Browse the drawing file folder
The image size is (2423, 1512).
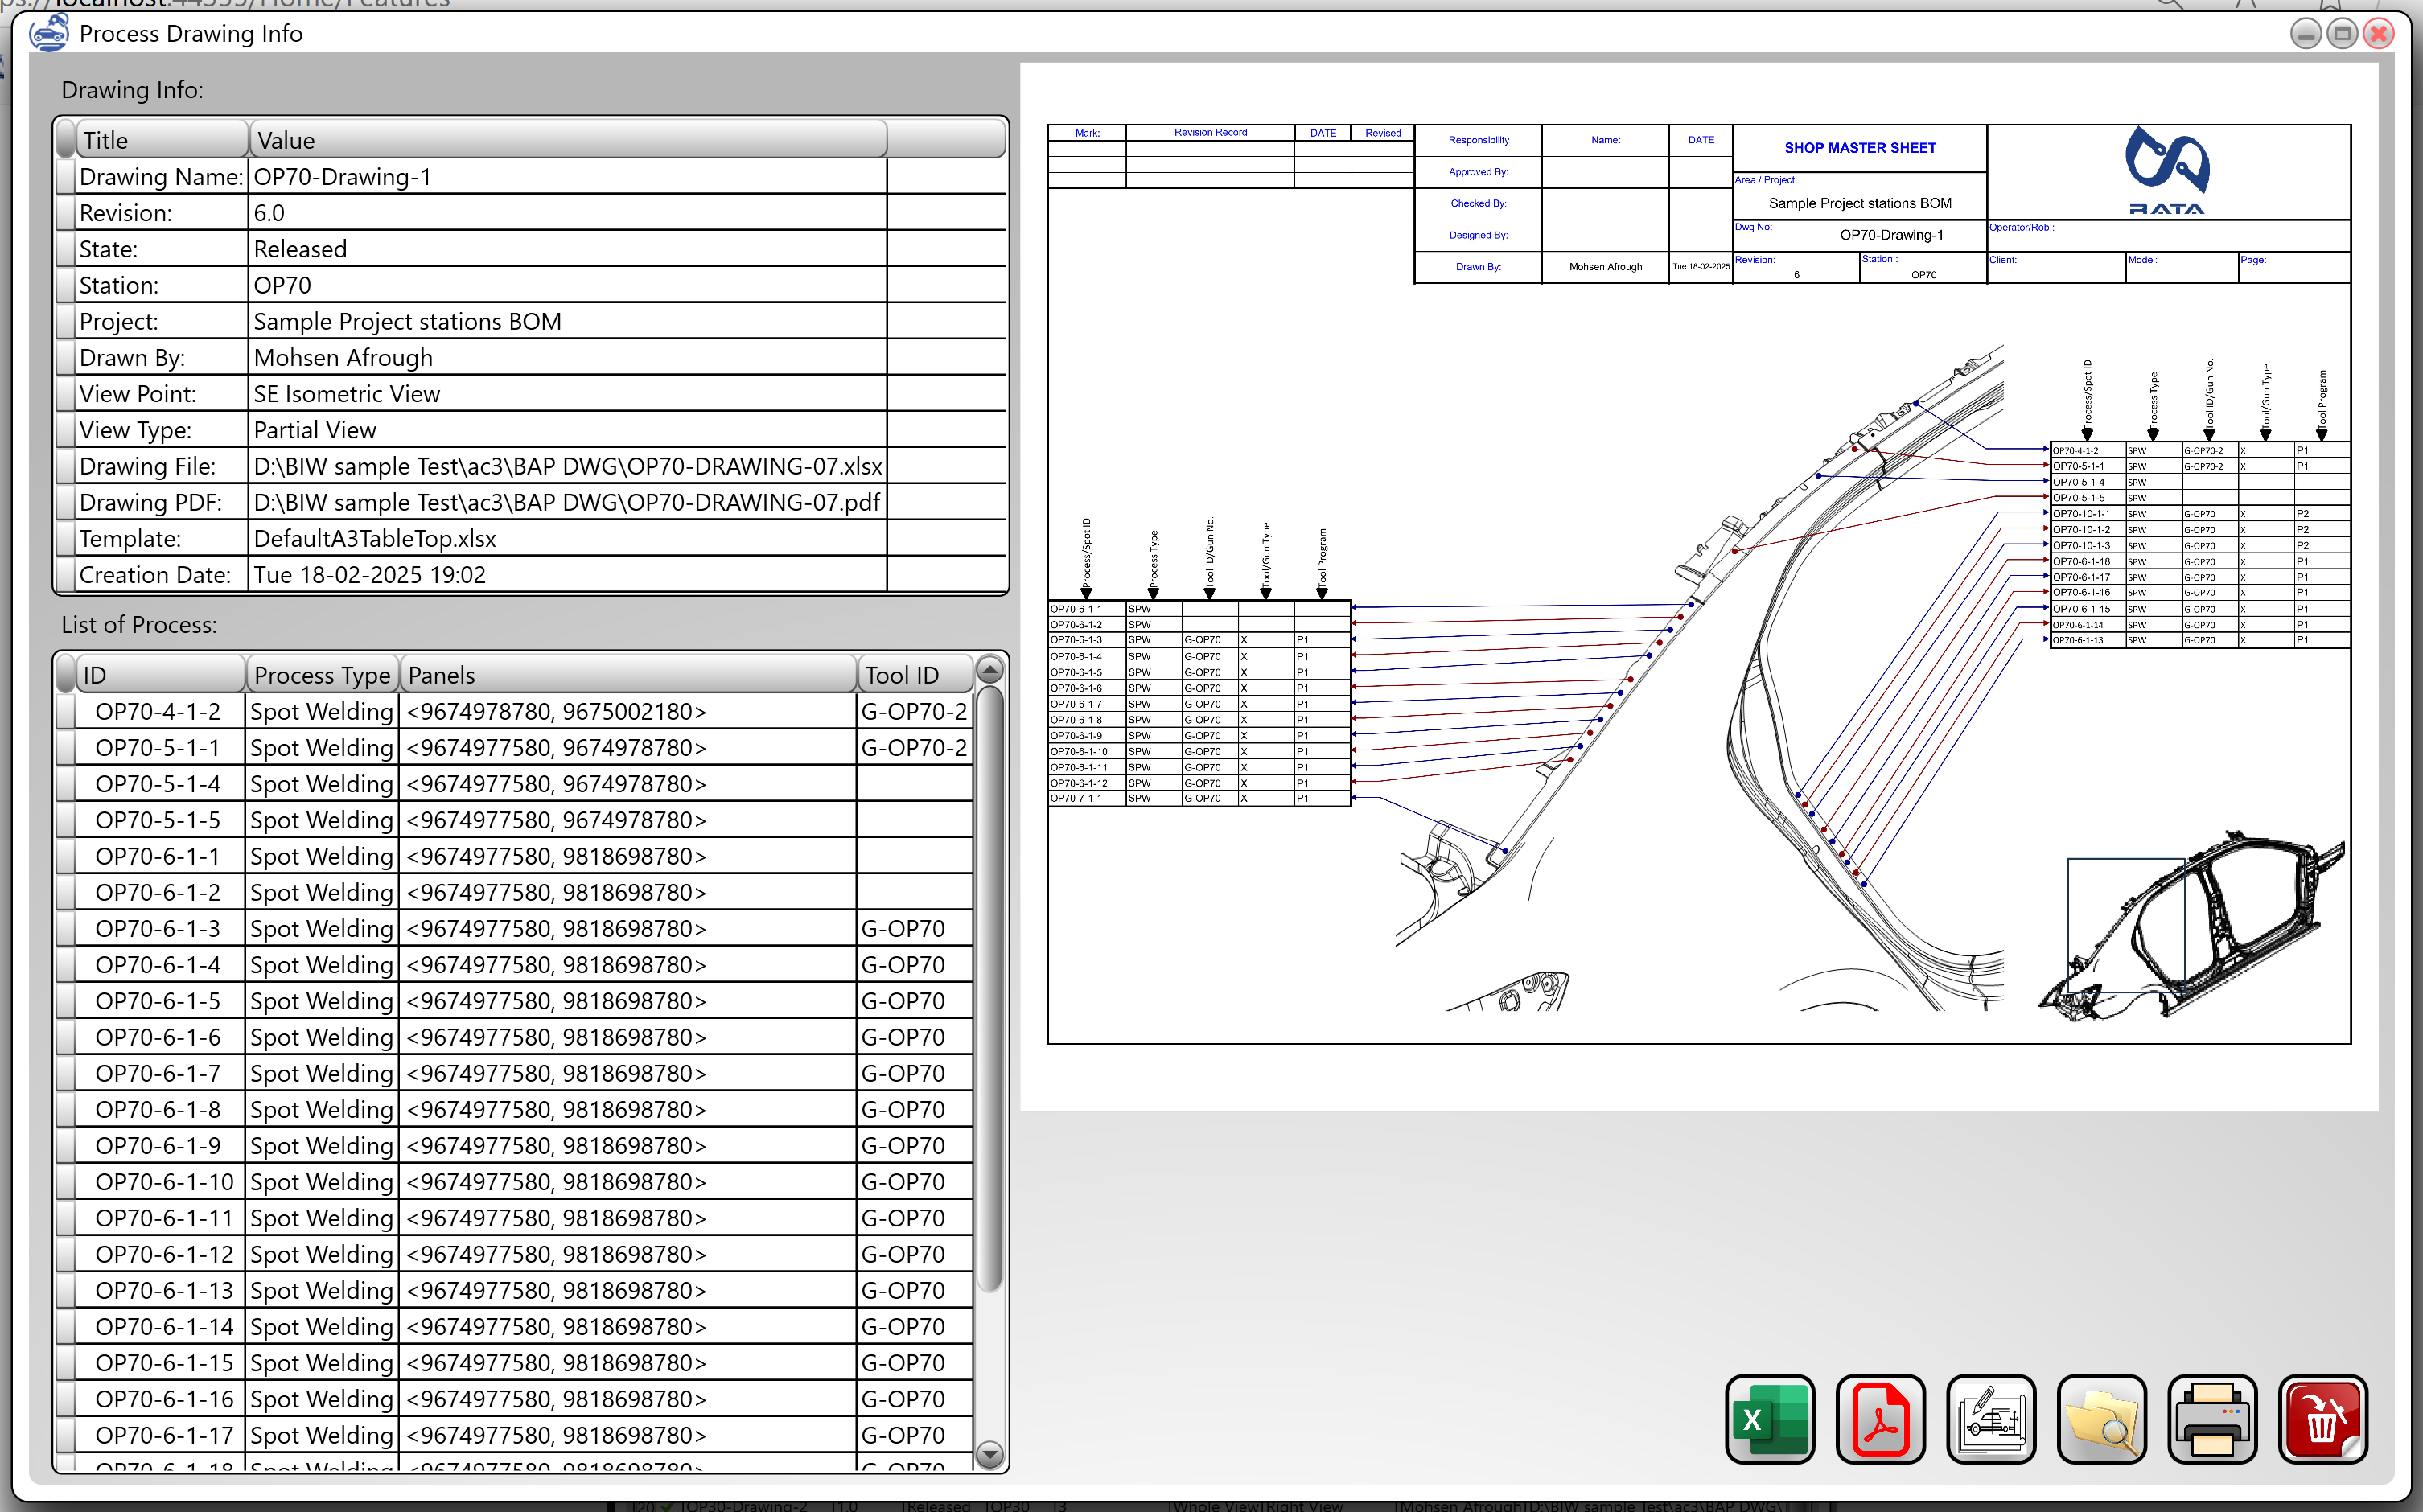coord(2101,1419)
